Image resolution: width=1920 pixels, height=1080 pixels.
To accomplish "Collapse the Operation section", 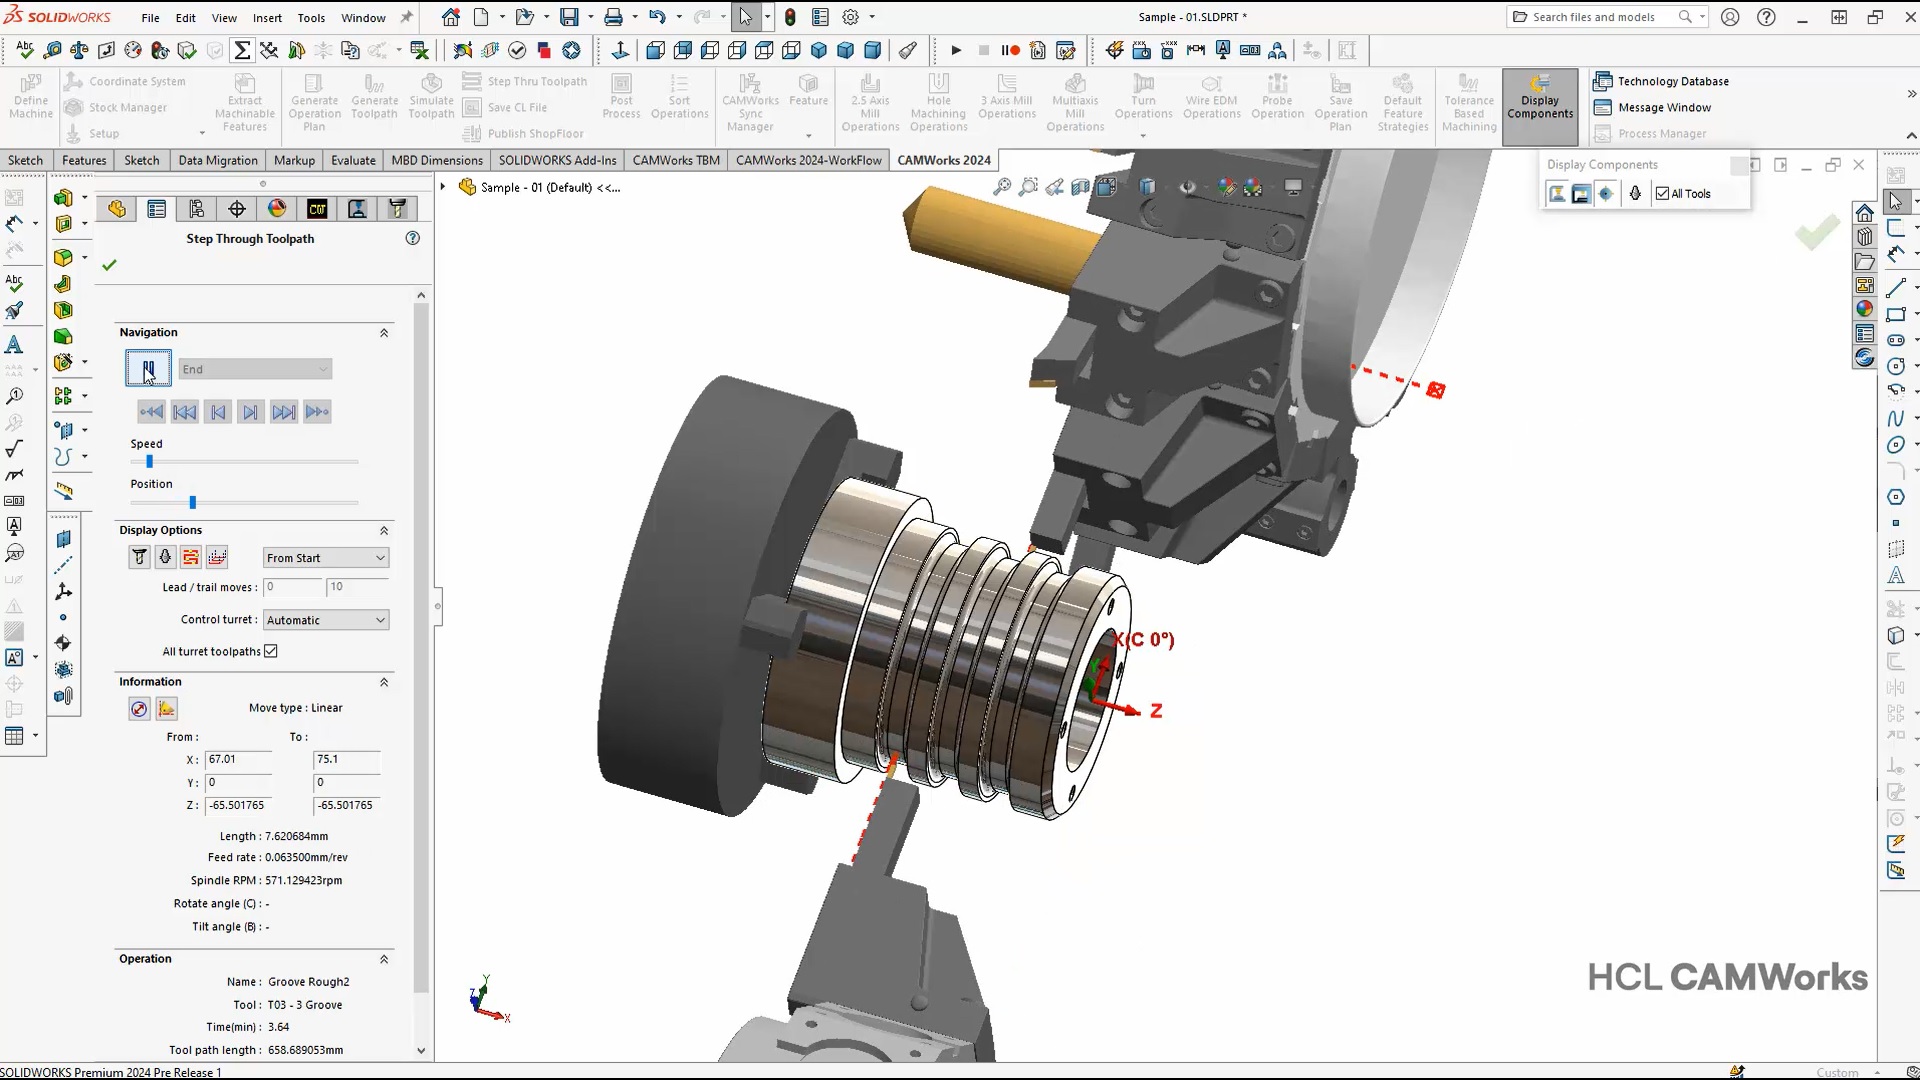I will (384, 959).
